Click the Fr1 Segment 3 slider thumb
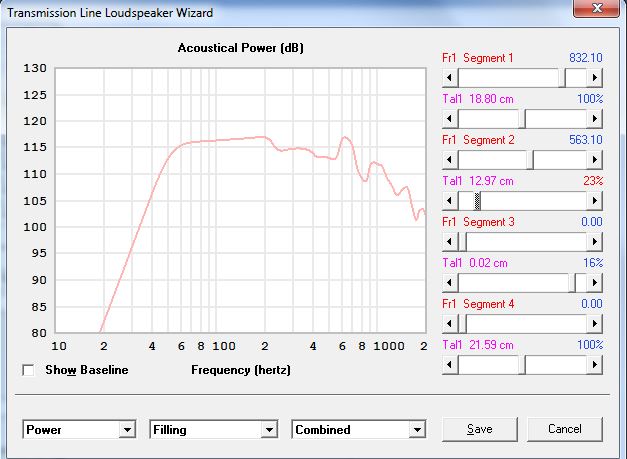The width and height of the screenshot is (627, 459). tap(463, 241)
